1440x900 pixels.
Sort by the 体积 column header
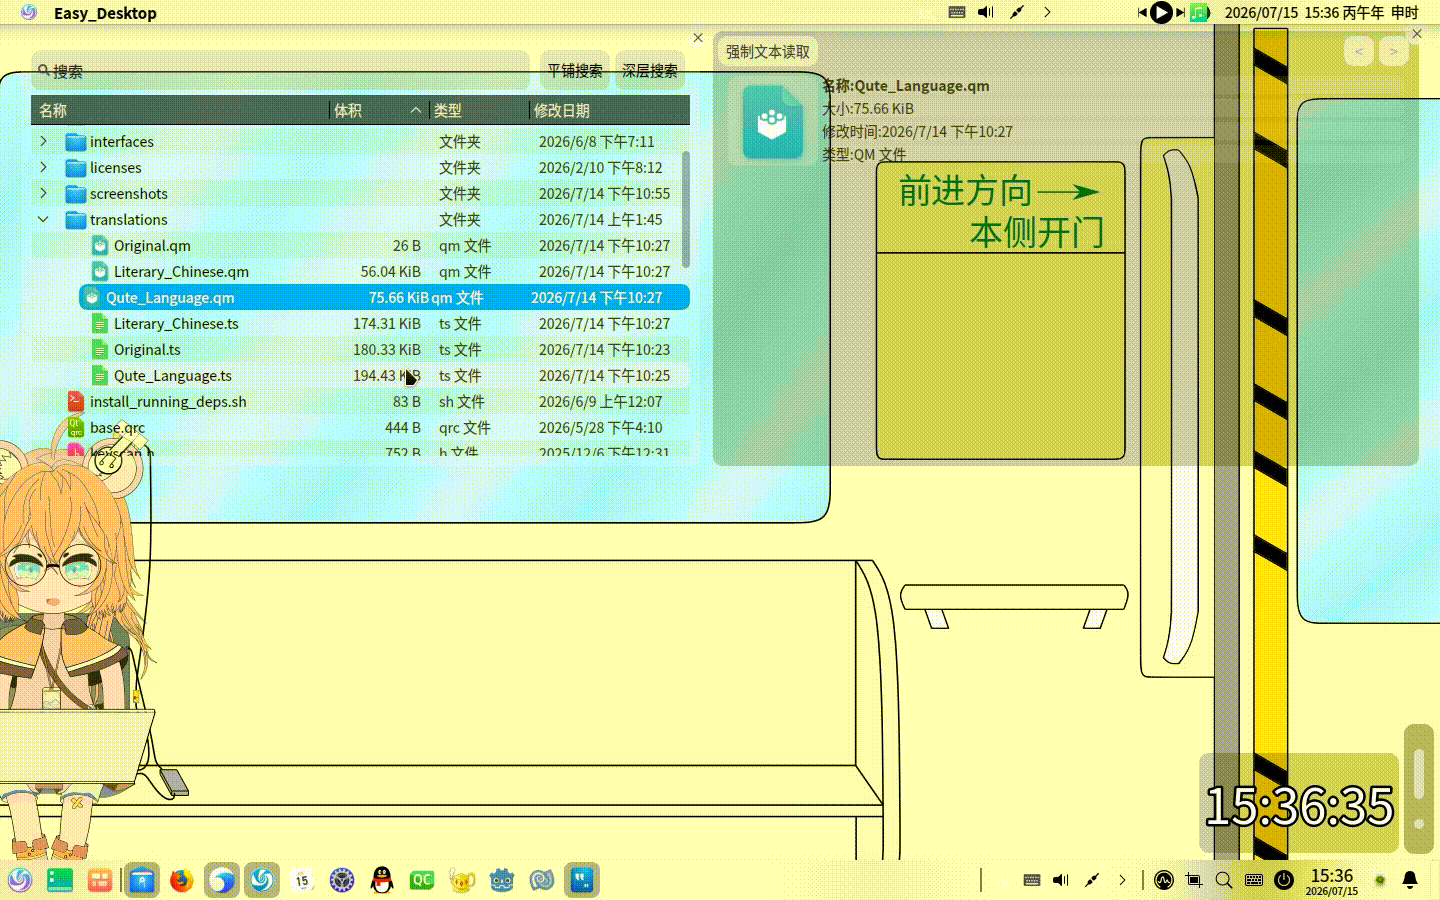click(x=379, y=110)
